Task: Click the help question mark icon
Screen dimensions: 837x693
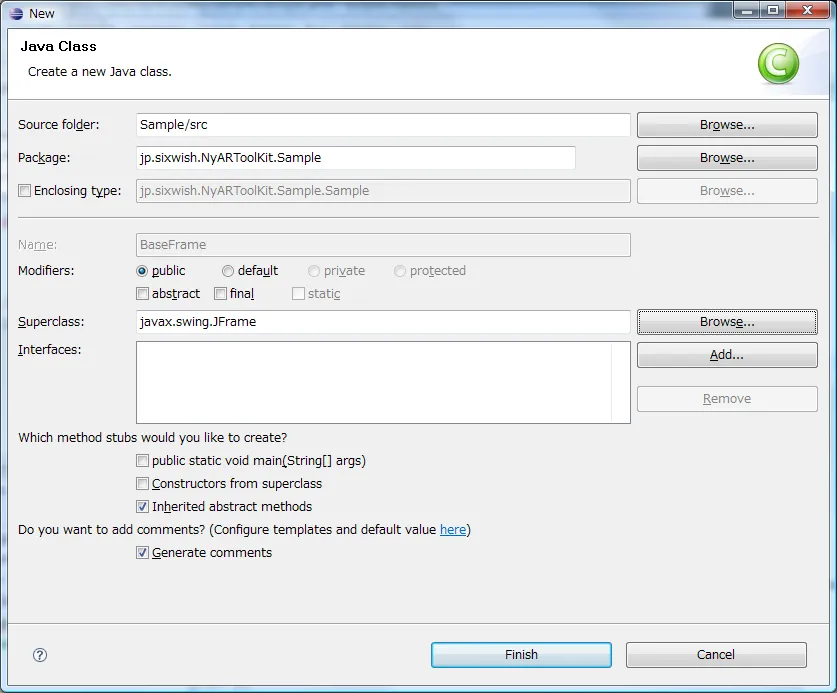Action: [x=40, y=655]
